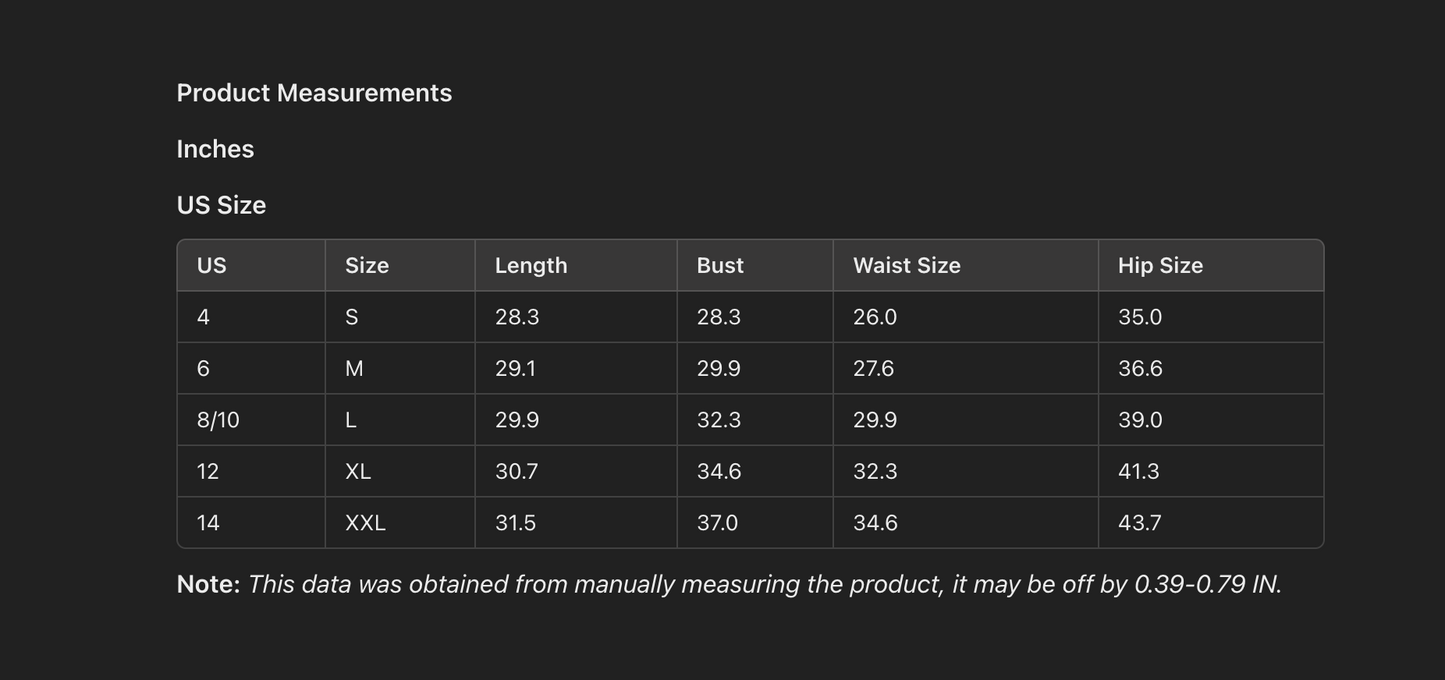
Task: Click the Bust column header
Action: click(720, 266)
